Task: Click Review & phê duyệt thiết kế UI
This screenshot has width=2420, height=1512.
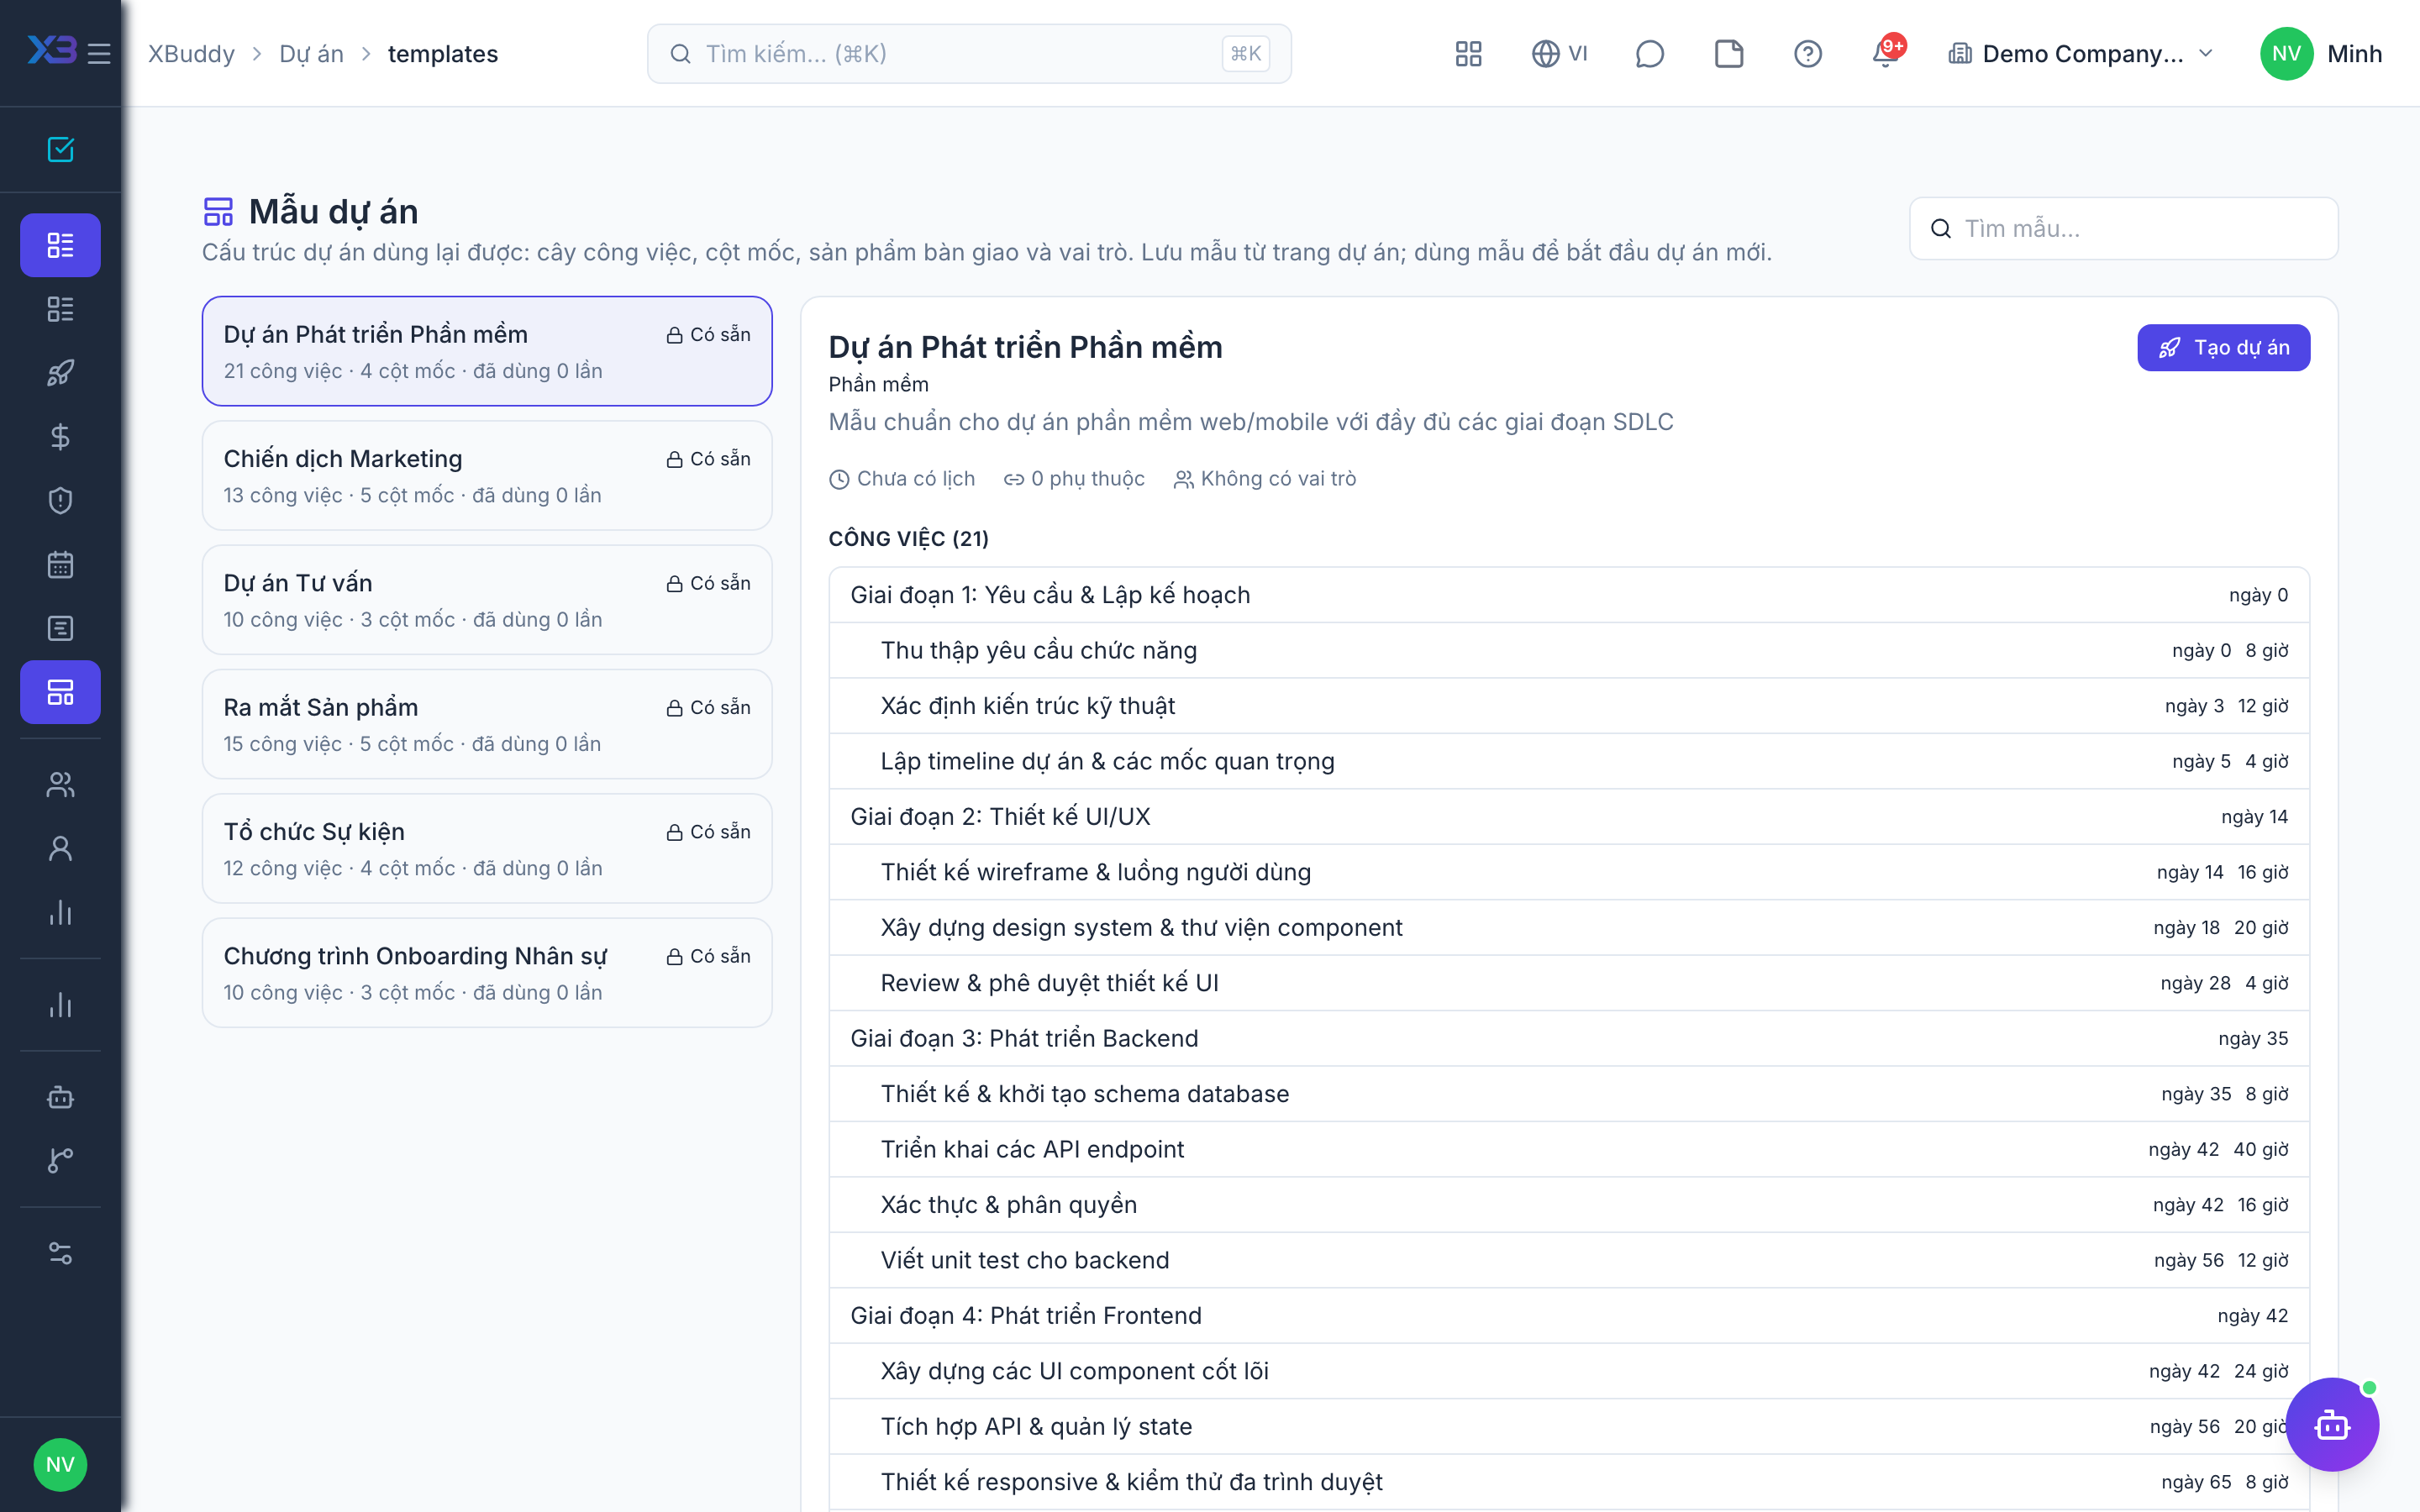Action: pyautogui.click(x=1569, y=983)
